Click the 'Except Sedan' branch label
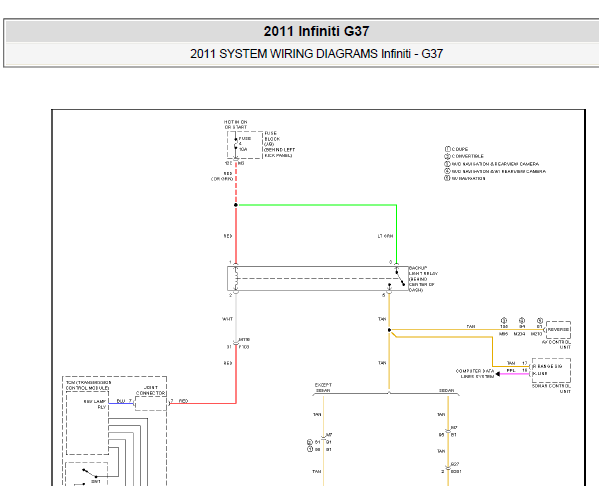This screenshot has width=599, height=486. (x=323, y=387)
